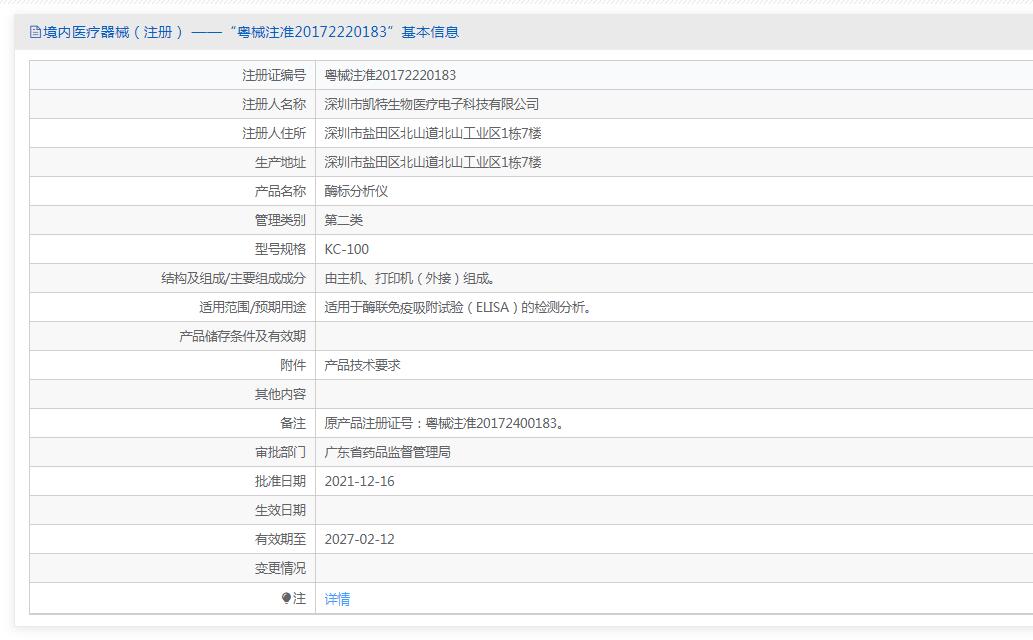
Task: Select the note 原产品注册证号：粤械注准20172400183。
Action: [444, 423]
